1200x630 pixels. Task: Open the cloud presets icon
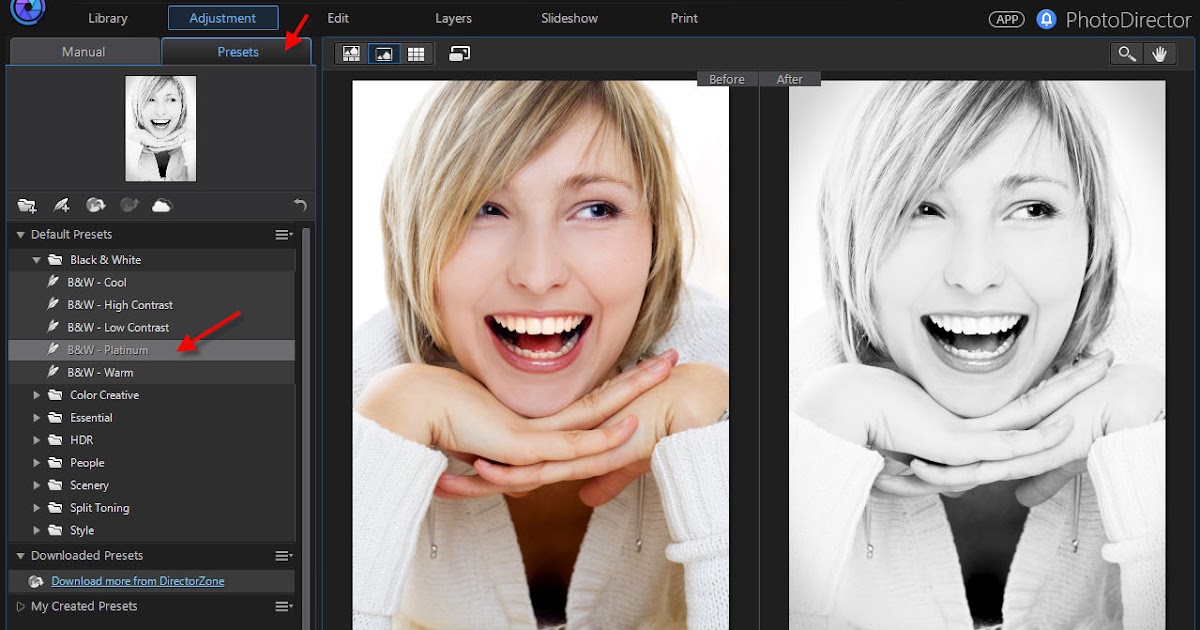coord(162,205)
